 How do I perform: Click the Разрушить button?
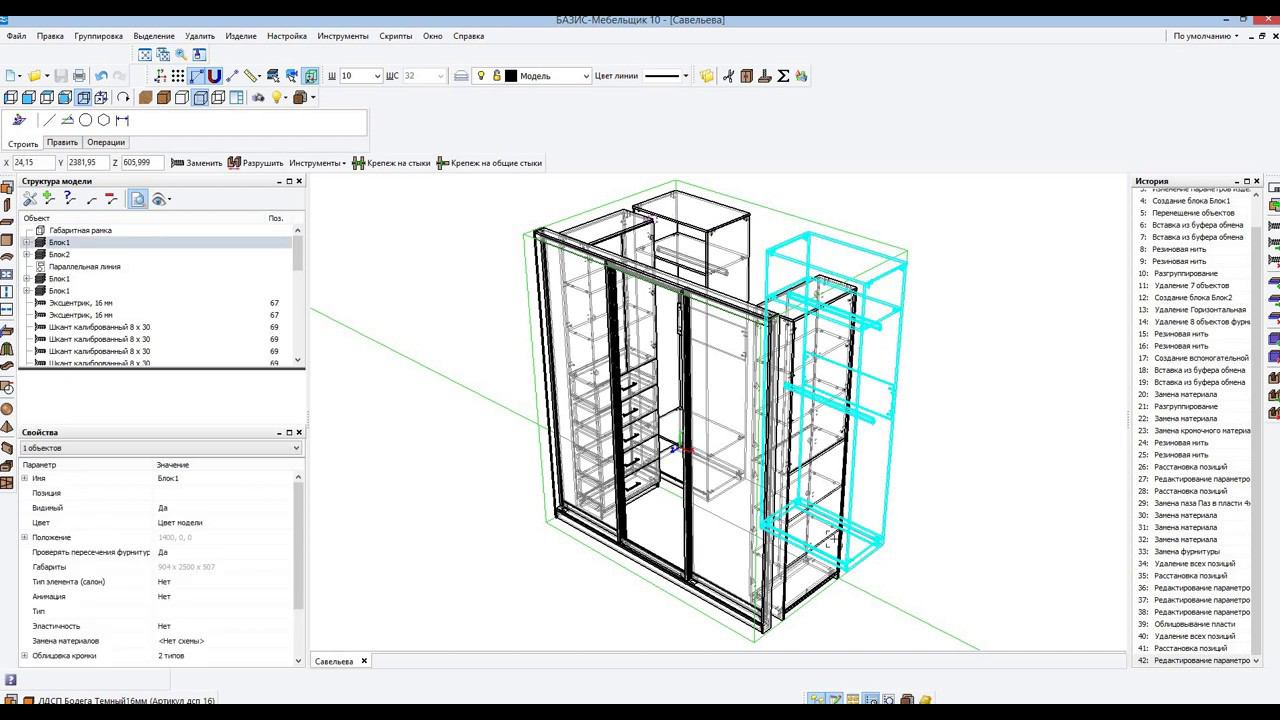[256, 163]
